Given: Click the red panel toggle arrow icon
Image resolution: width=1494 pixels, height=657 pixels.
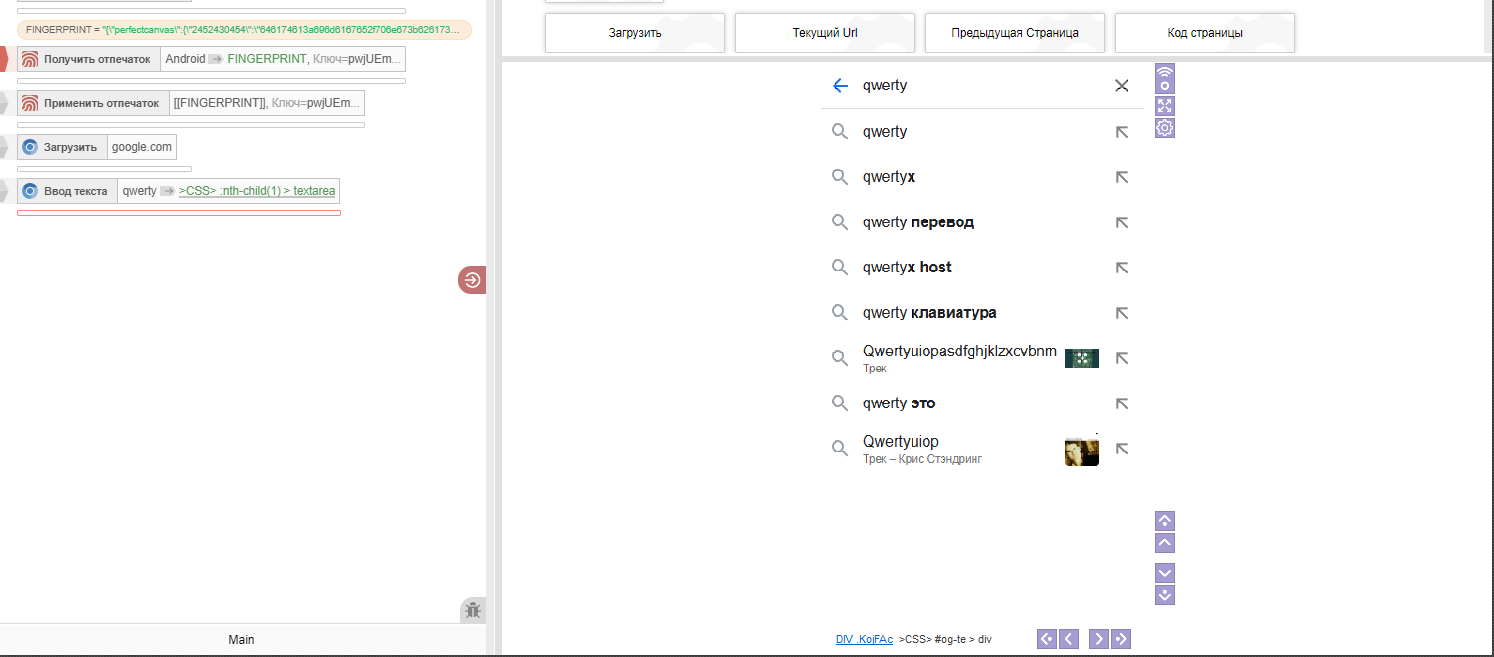Looking at the screenshot, I should pyautogui.click(x=472, y=280).
